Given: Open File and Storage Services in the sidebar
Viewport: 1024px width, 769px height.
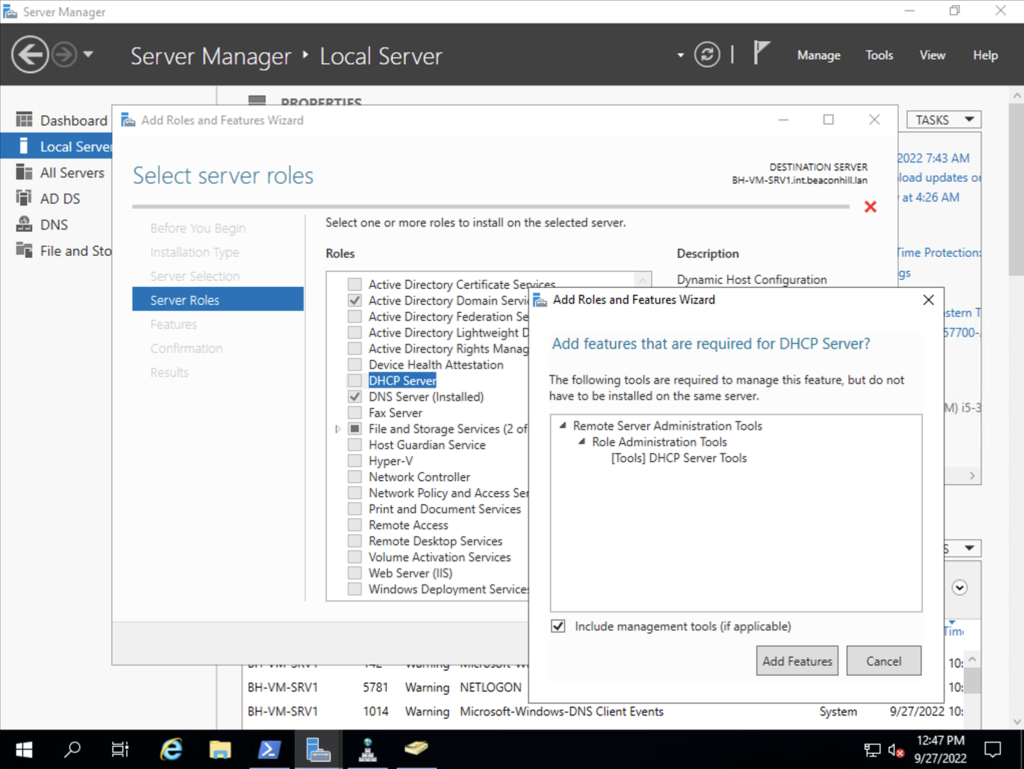Looking at the screenshot, I should coord(63,251).
